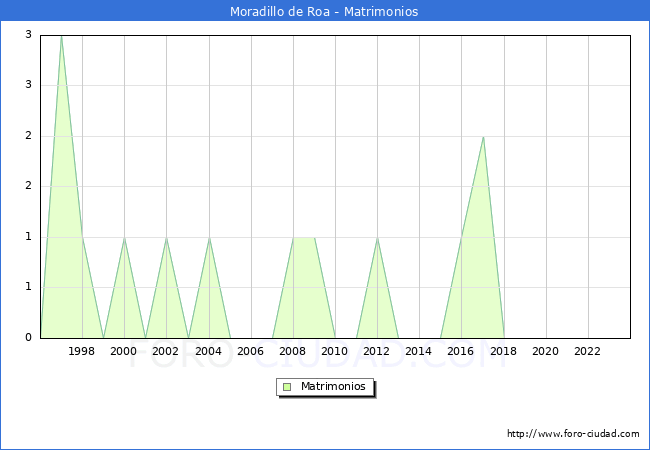
Task: Click the 2020 x-axis year label
Action: click(x=546, y=351)
